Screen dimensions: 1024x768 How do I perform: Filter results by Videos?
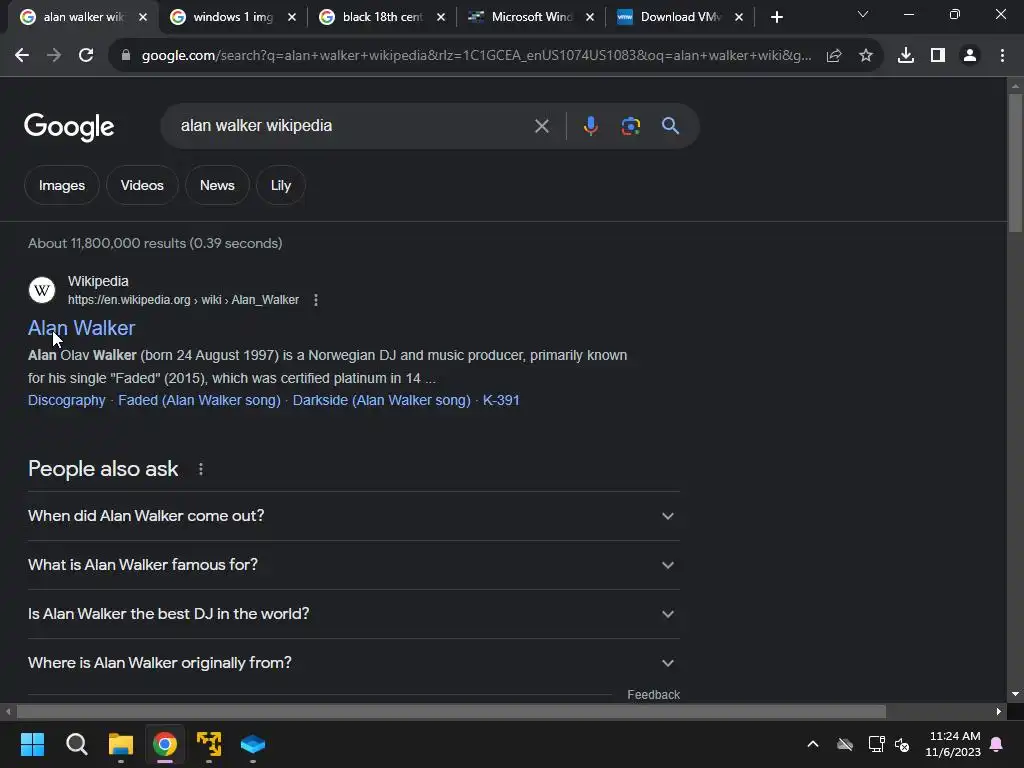coord(142,185)
